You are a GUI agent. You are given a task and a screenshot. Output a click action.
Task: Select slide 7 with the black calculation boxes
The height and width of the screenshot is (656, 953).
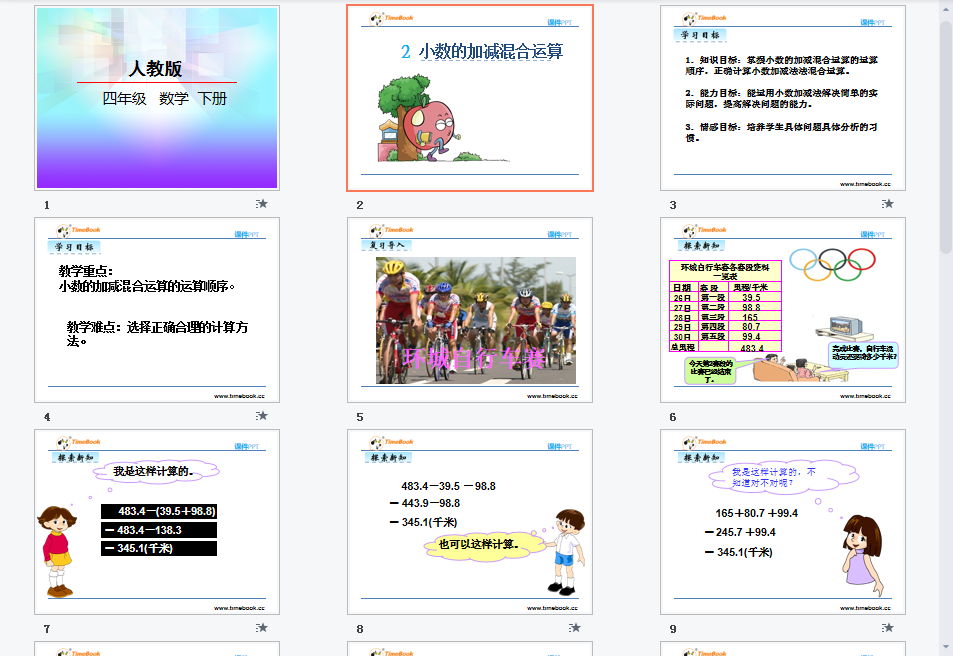pos(157,522)
